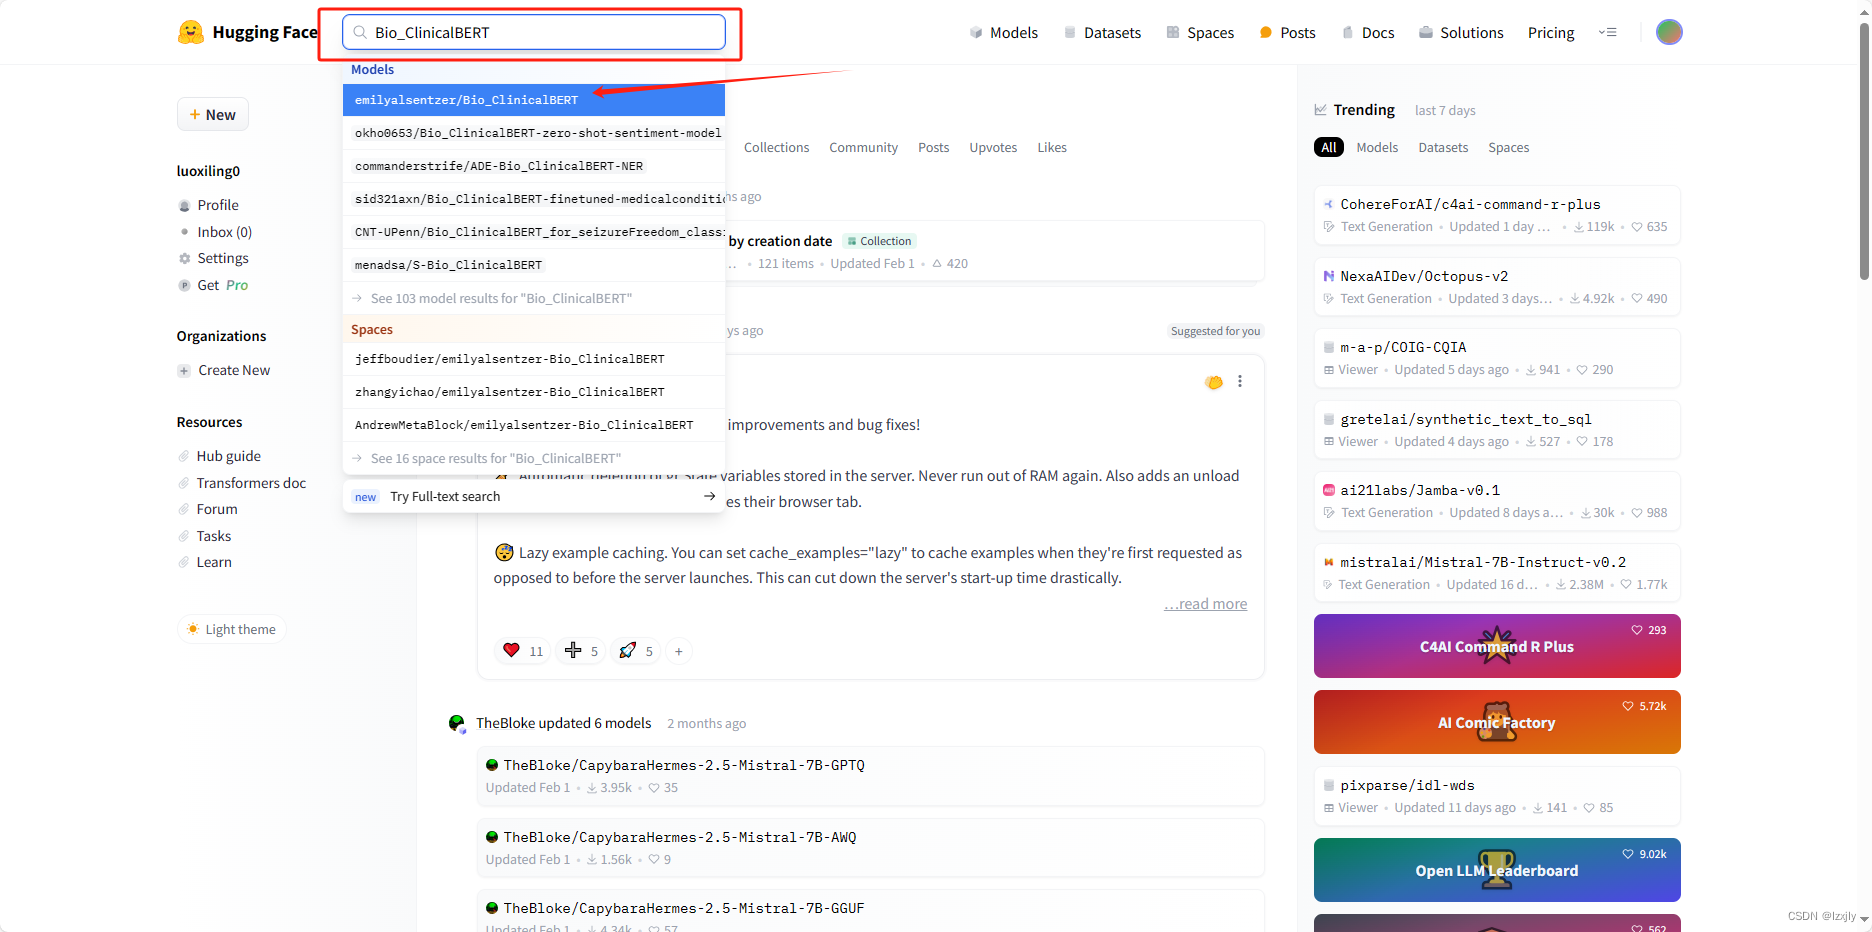Click the New button in sidebar
Image resolution: width=1872 pixels, height=932 pixels.
tap(212, 113)
